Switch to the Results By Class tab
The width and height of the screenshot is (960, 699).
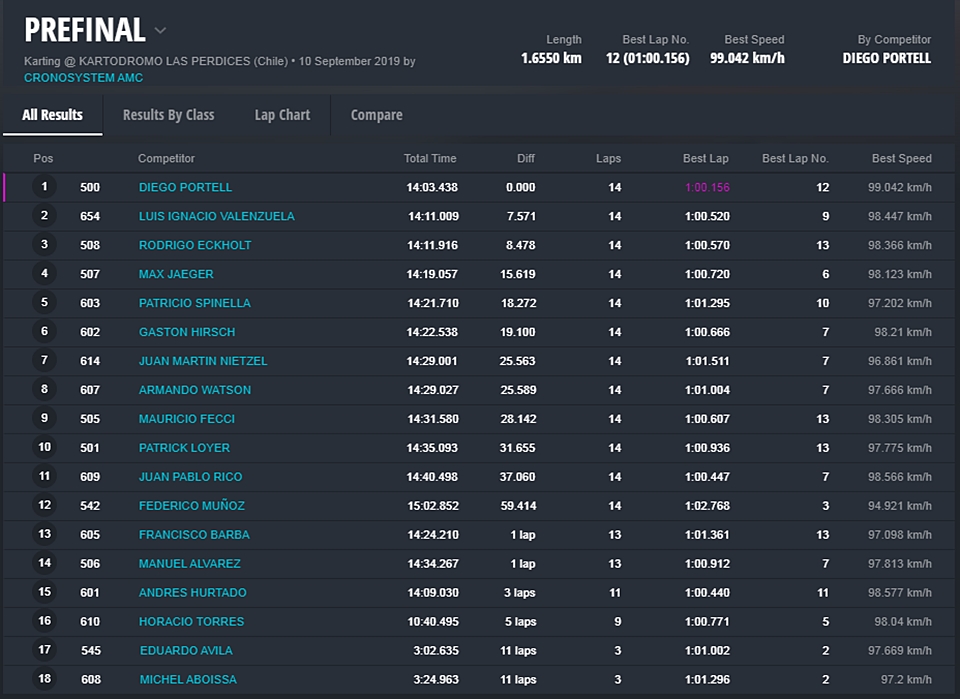coord(168,115)
